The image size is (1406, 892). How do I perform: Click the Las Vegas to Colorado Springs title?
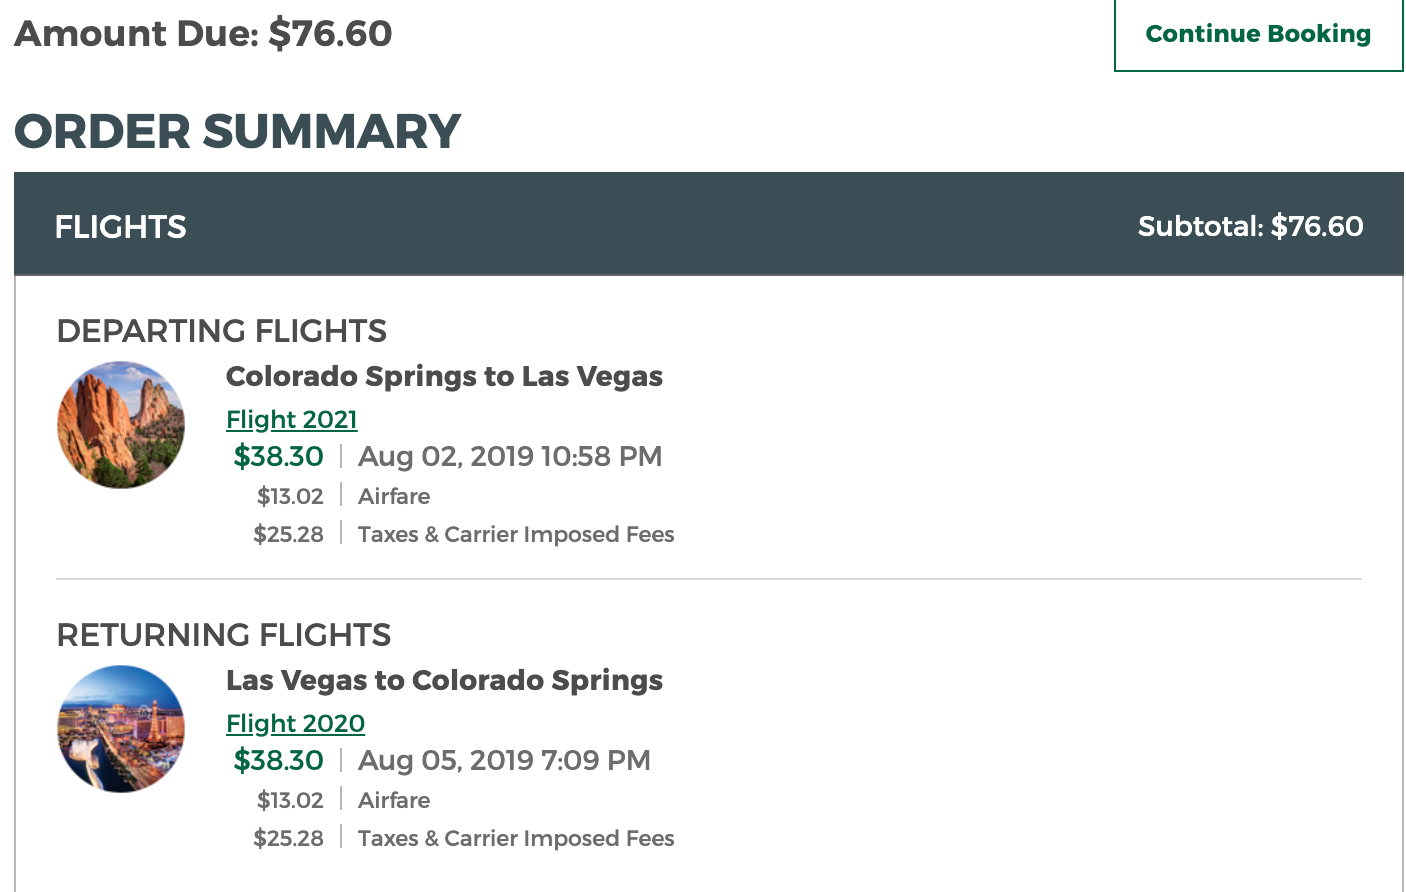click(444, 681)
